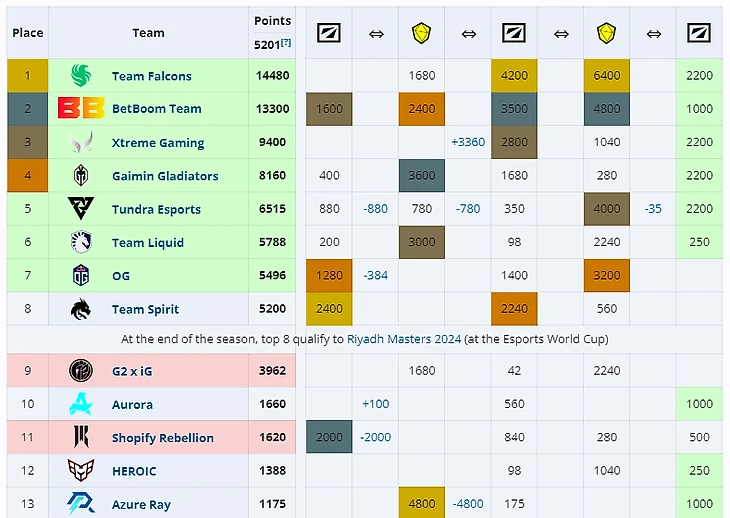Click transfer arrows icon above -384 column
Screen dimensions: 730x518
[x=376, y=34]
